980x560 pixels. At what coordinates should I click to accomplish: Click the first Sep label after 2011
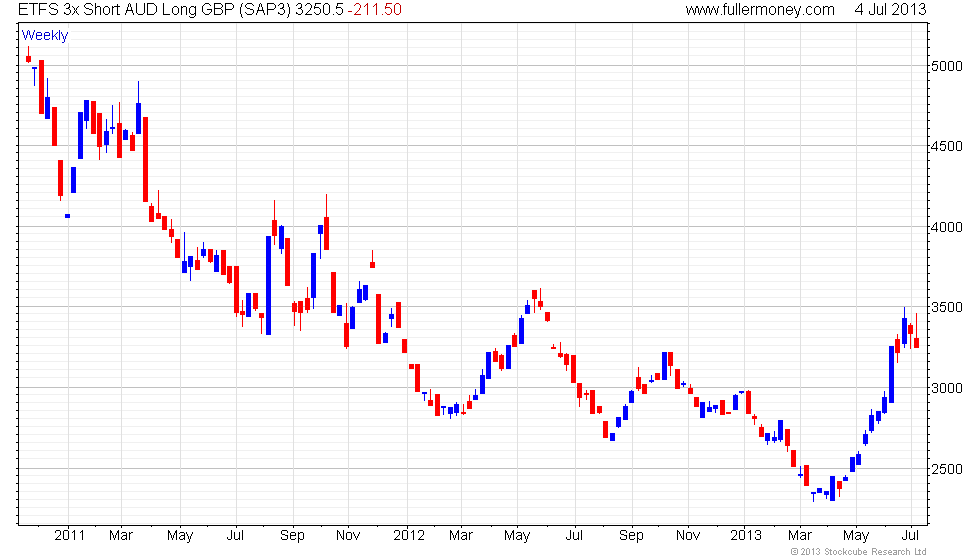(292, 536)
